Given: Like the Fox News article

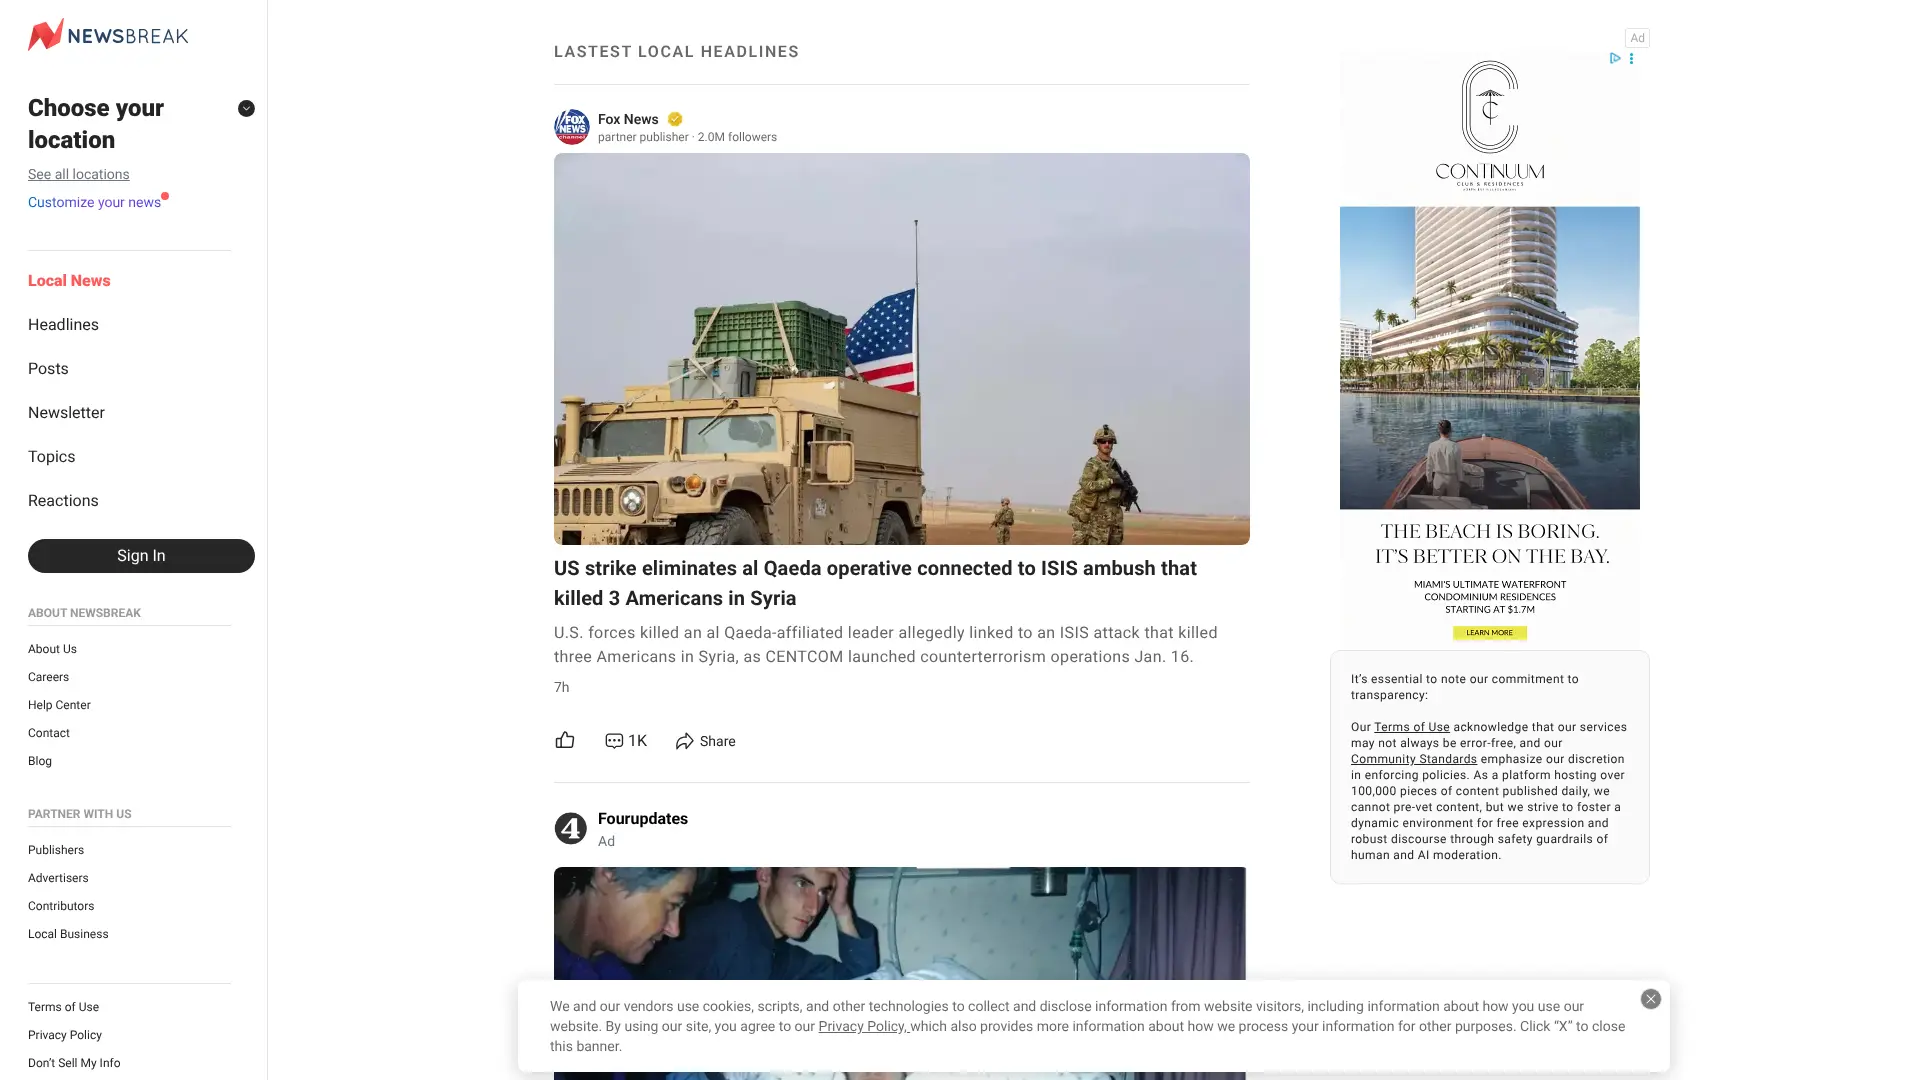Looking at the screenshot, I should point(565,740).
